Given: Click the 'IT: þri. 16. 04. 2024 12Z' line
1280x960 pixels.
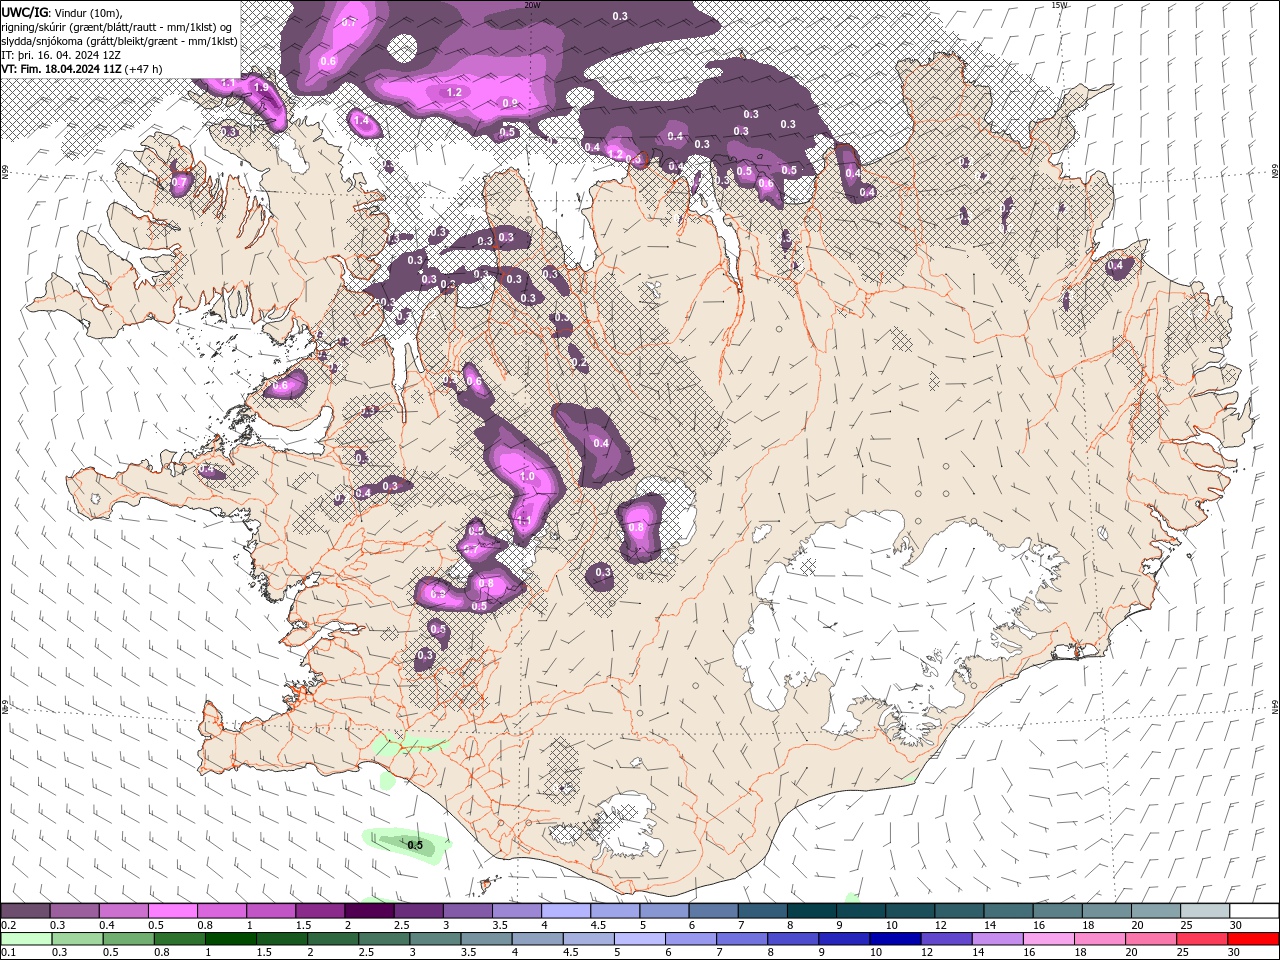Looking at the screenshot, I should pyautogui.click(x=61, y=55).
